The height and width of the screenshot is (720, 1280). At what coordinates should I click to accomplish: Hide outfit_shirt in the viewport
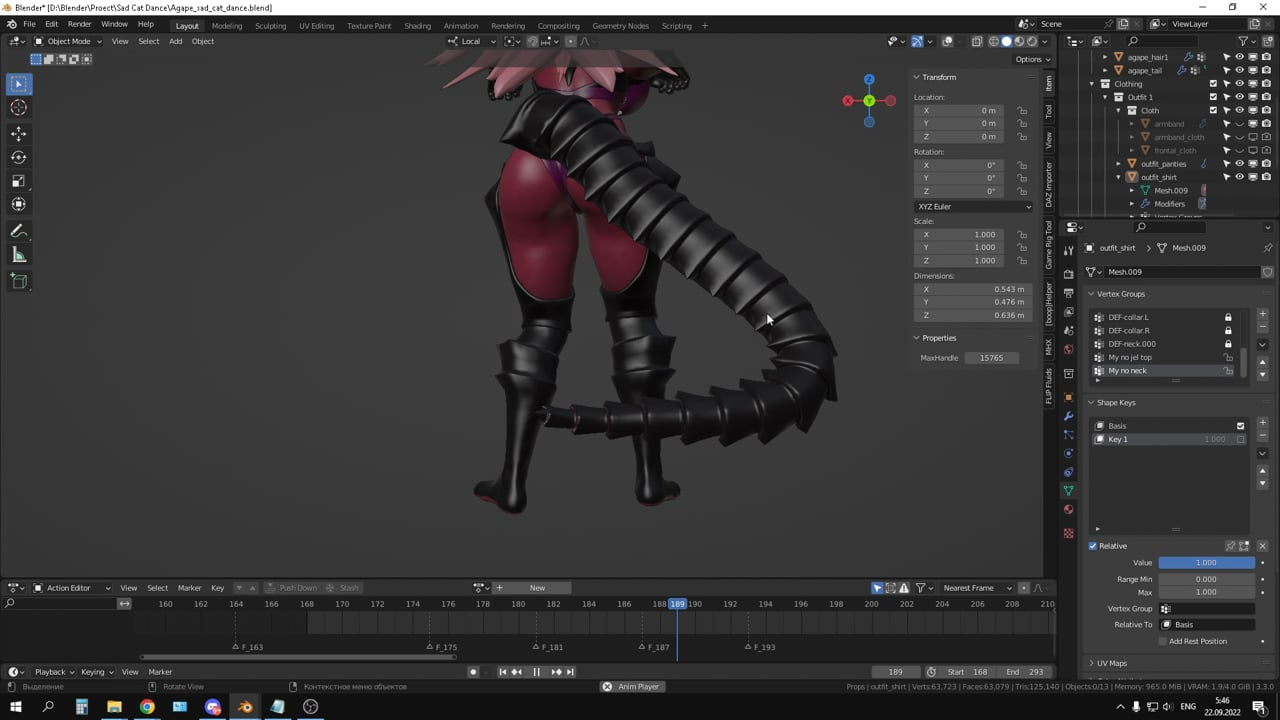click(1240, 177)
